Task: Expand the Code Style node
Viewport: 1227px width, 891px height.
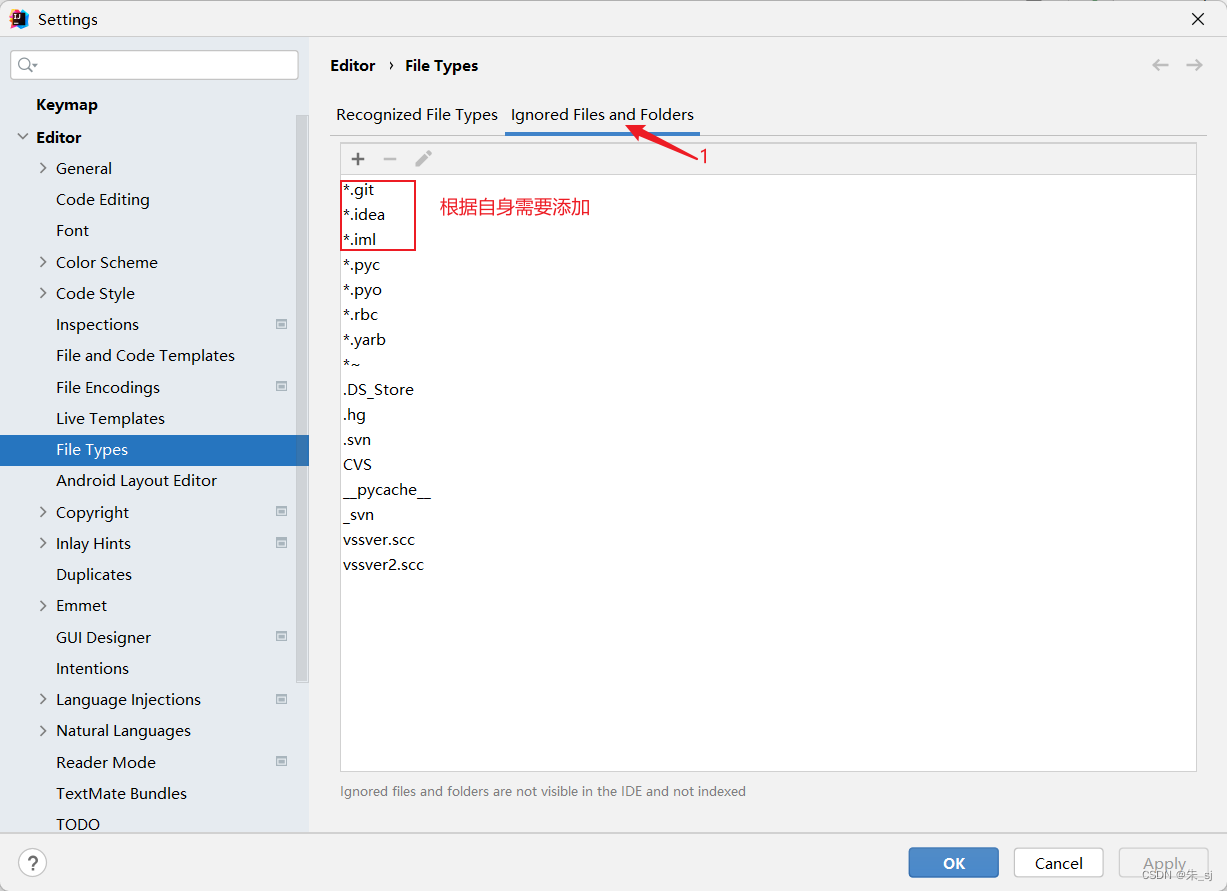Action: point(41,293)
